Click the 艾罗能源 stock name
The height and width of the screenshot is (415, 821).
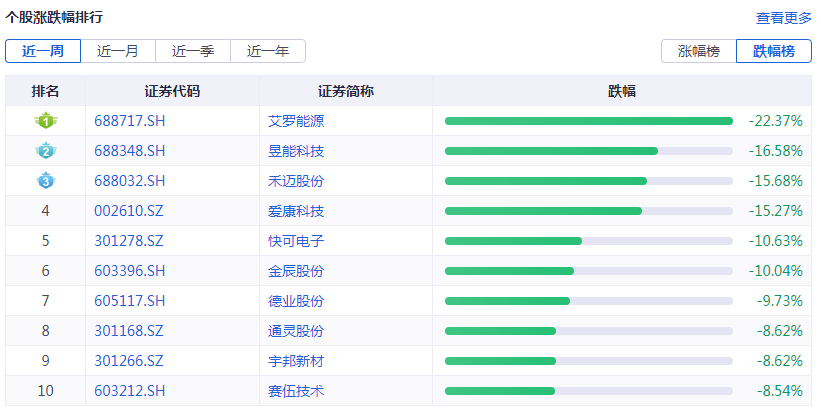click(296, 121)
